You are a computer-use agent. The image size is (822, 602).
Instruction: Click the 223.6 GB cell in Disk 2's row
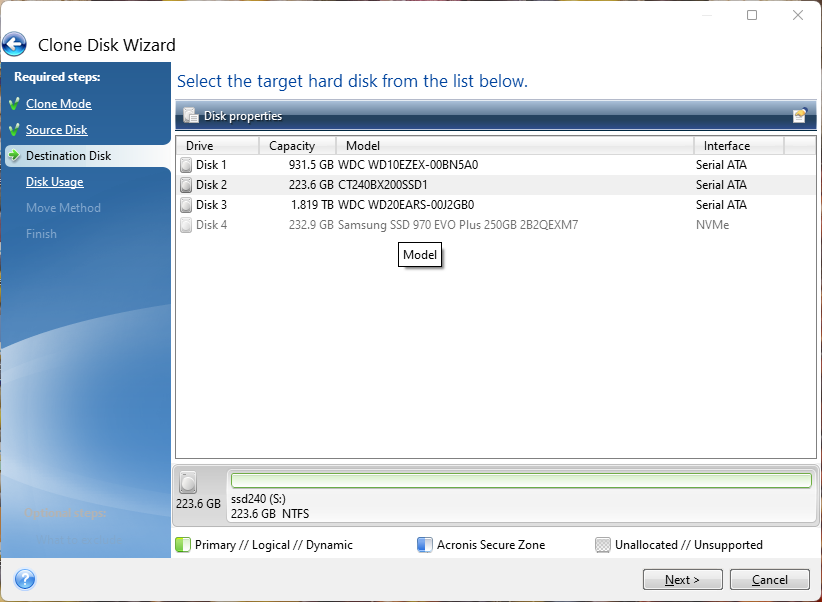pyautogui.click(x=311, y=185)
